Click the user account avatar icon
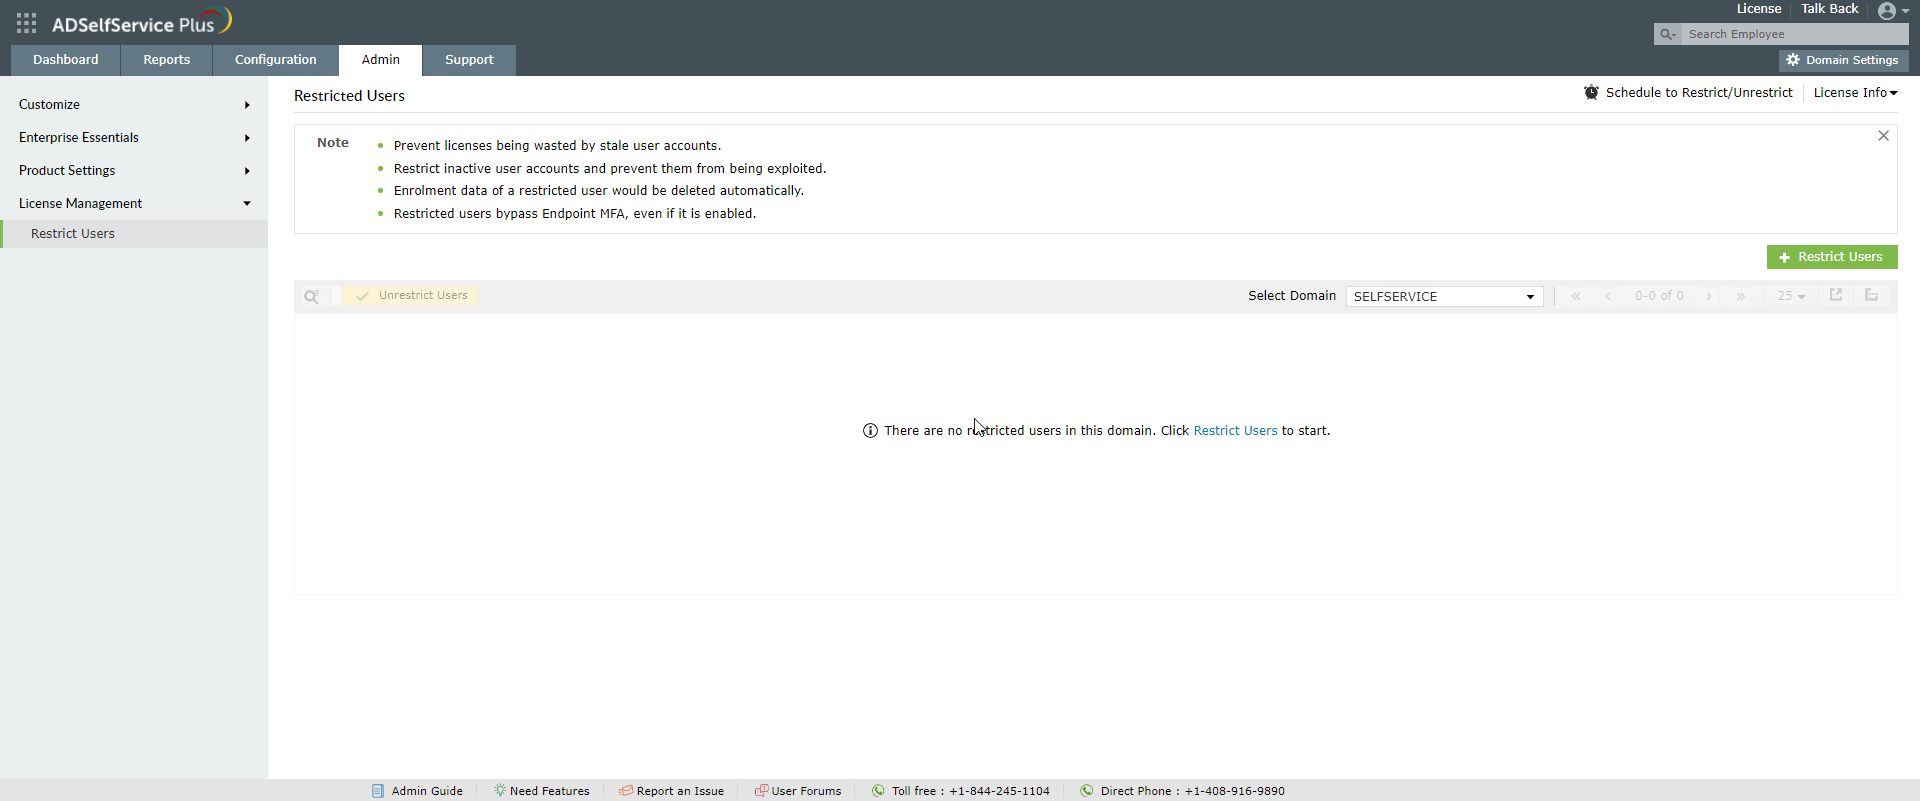Viewport: 1920px width, 801px height. coord(1887,11)
